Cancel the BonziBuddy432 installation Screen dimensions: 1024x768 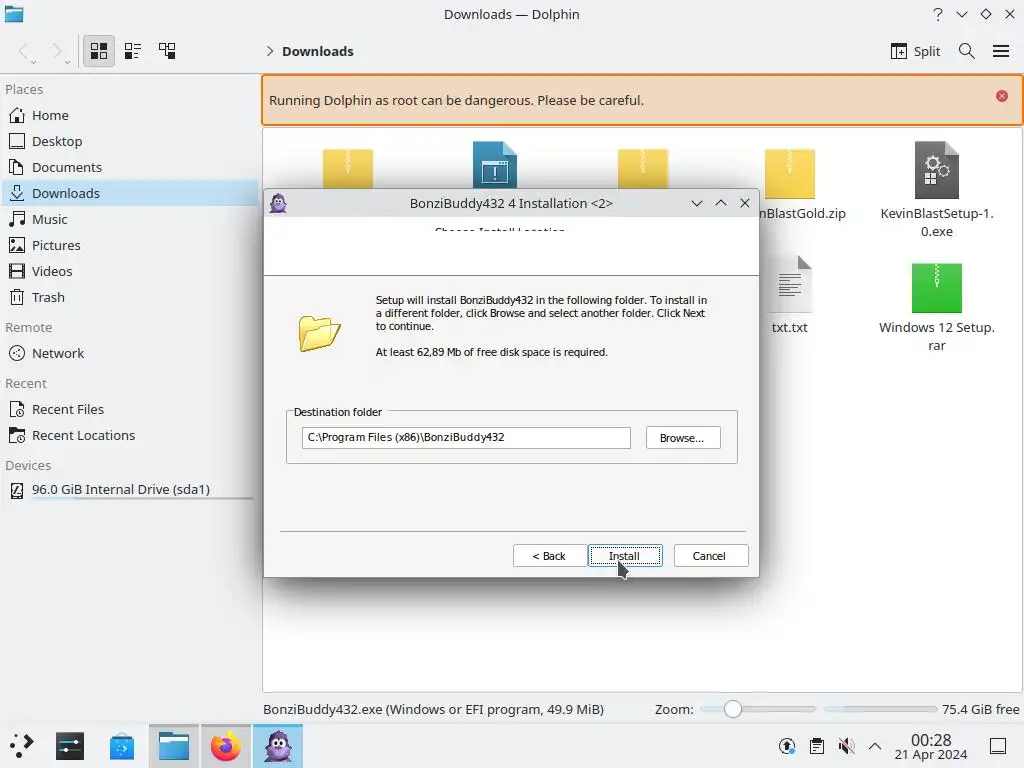tap(711, 556)
